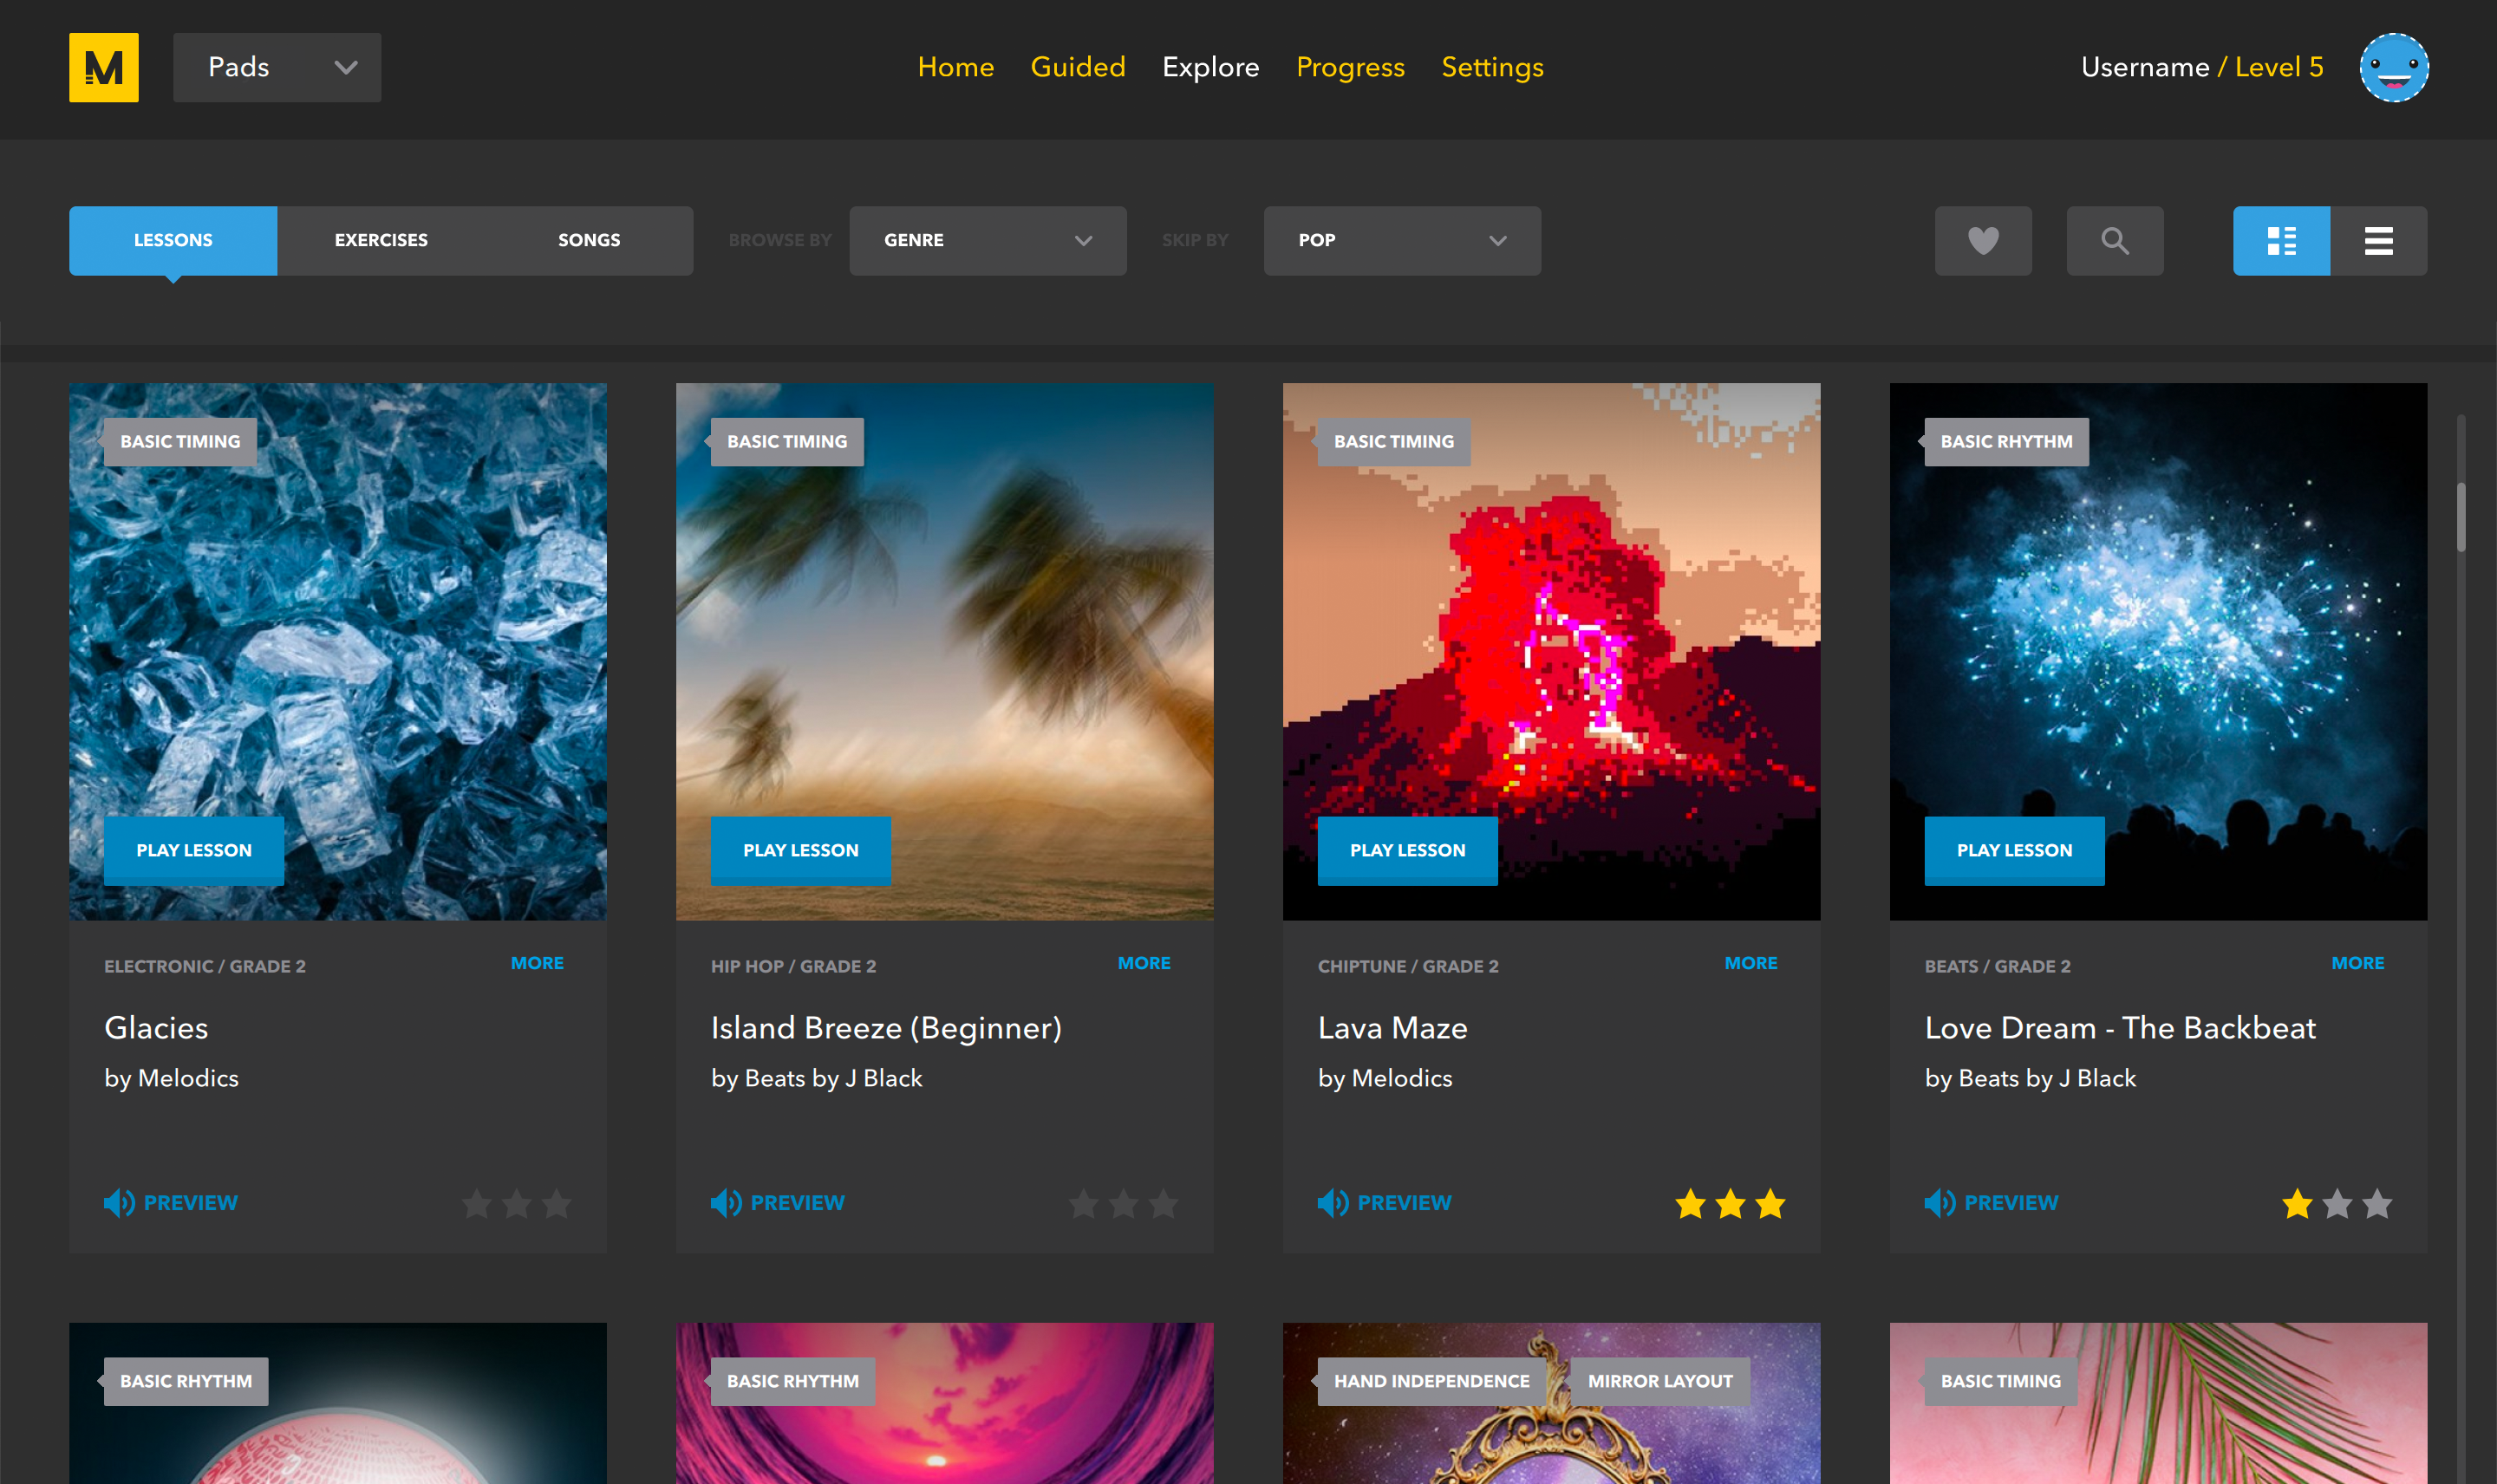
Task: Click the star rating on Glacies card
Action: pyautogui.click(x=516, y=1203)
